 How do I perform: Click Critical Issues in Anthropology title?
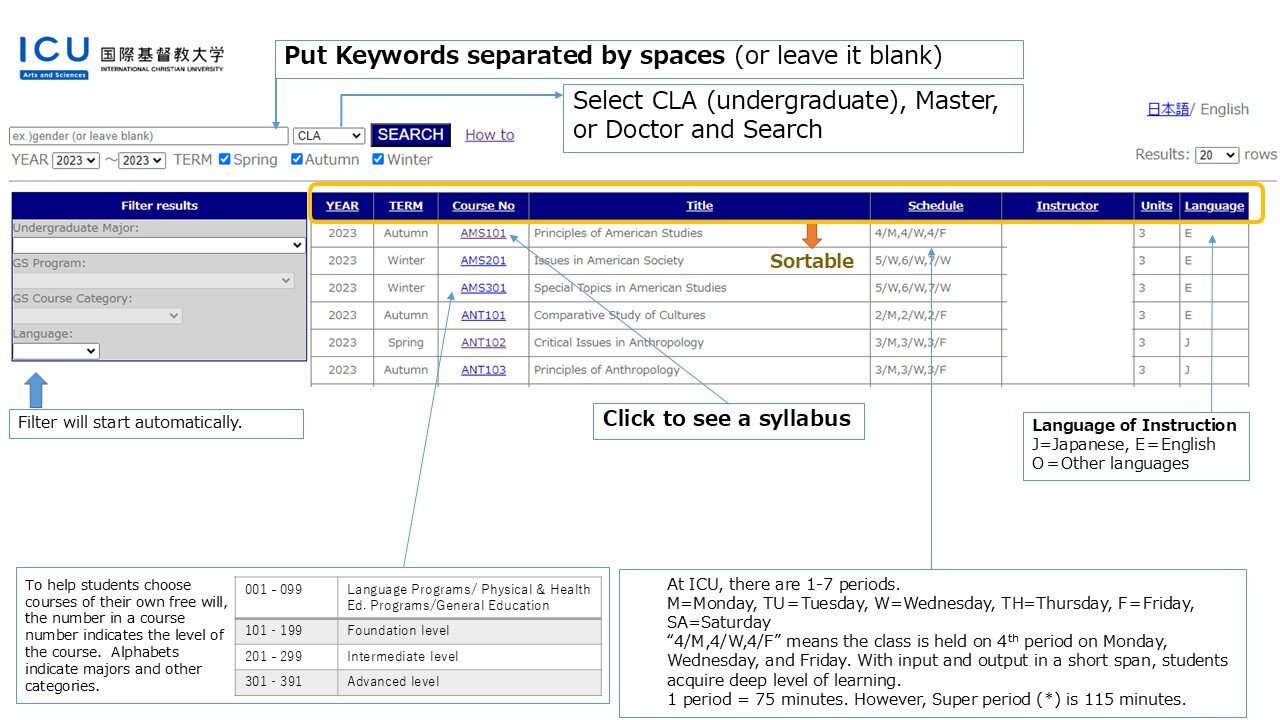point(619,342)
